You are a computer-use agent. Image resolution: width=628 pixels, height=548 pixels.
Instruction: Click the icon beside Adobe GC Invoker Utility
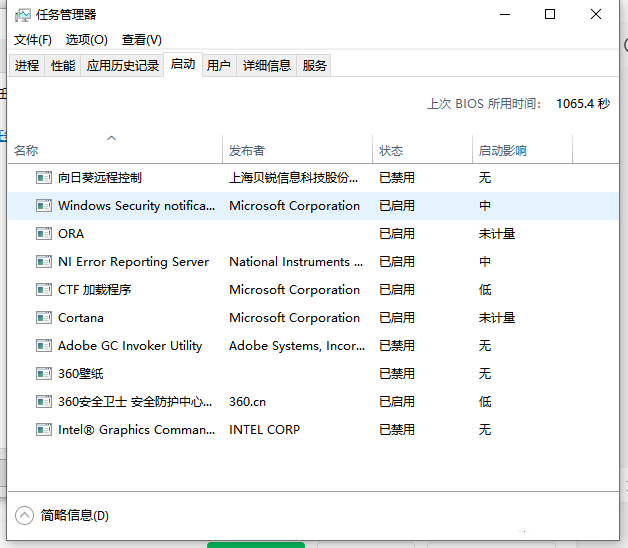pos(44,346)
